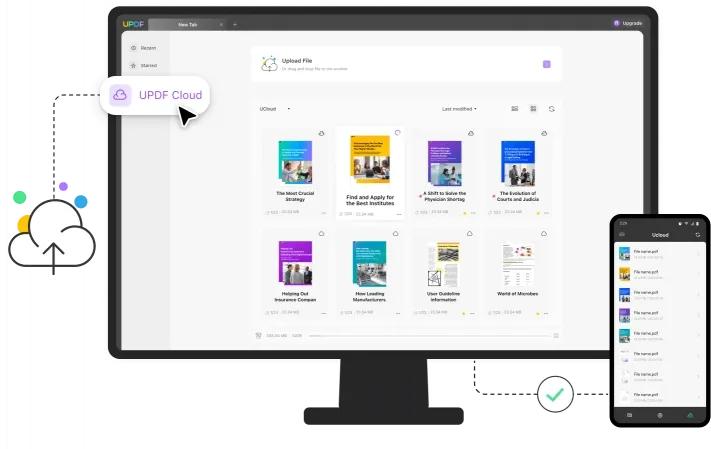This screenshot has height=449, width=711.
Task: Click the refresh sync icon beside view toggles
Action: pyautogui.click(x=551, y=109)
